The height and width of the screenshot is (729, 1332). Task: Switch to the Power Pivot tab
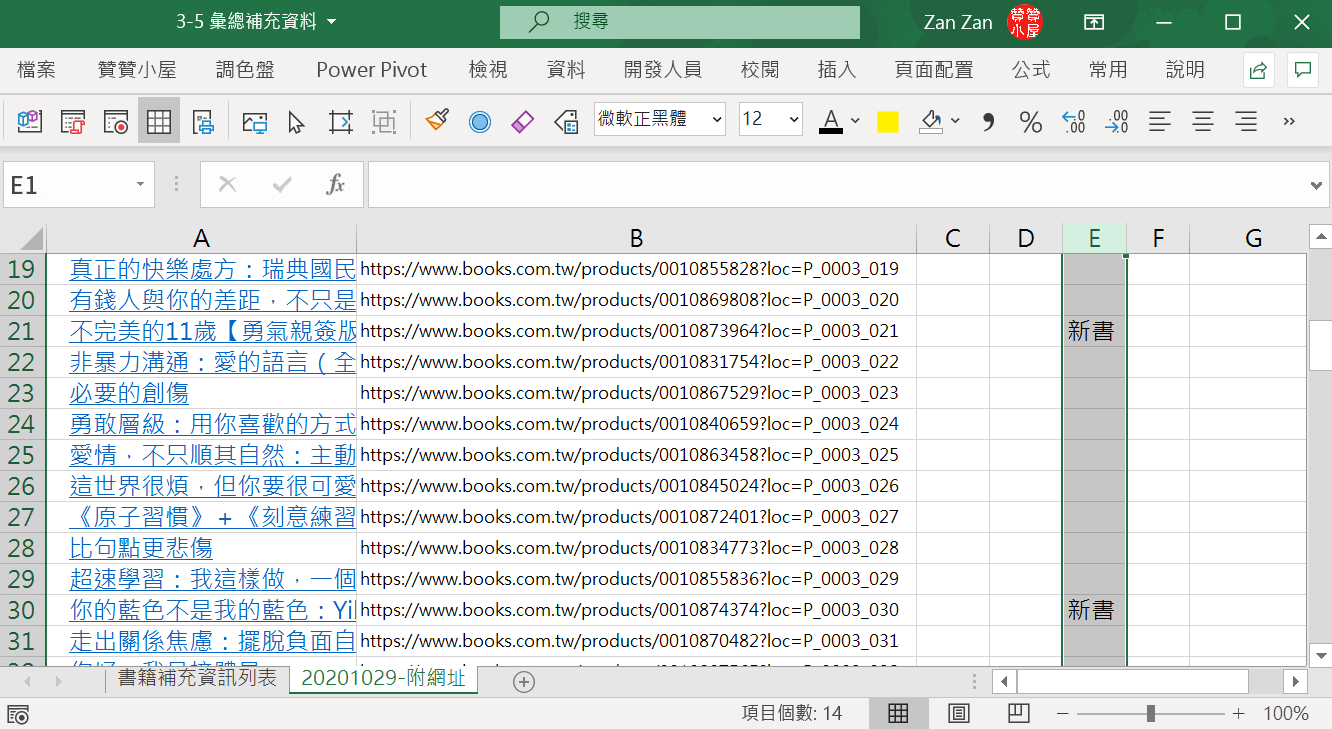pyautogui.click(x=372, y=70)
